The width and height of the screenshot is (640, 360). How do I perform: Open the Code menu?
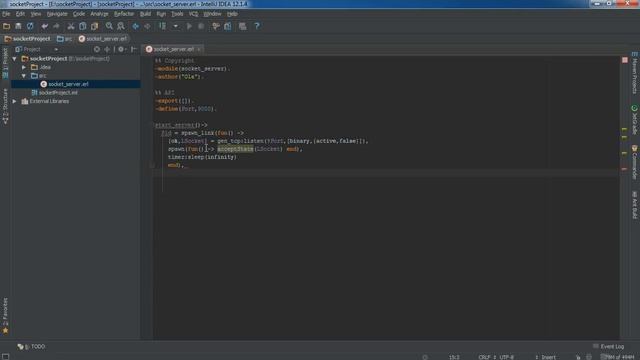79,14
